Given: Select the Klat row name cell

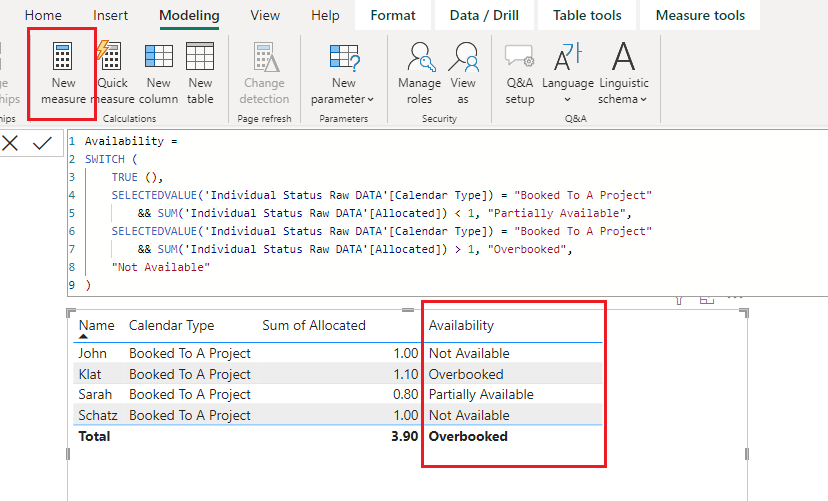Looking at the screenshot, I should (90, 374).
